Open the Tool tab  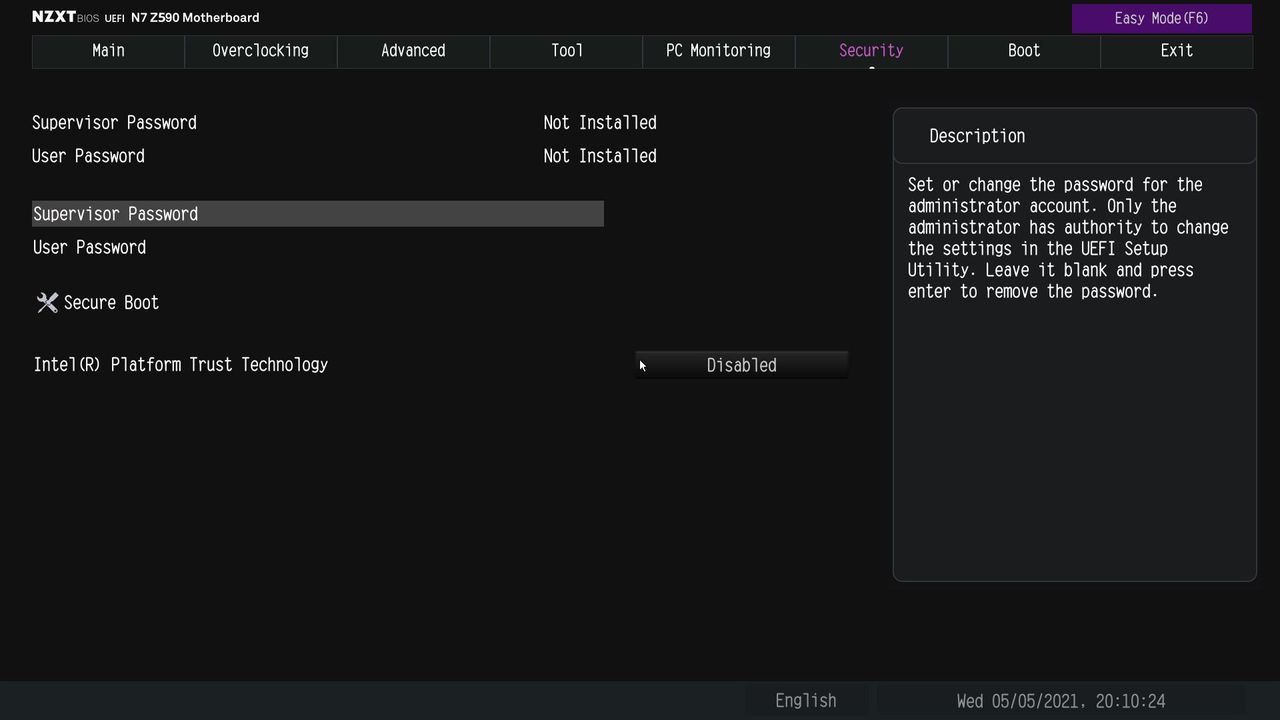click(x=566, y=51)
